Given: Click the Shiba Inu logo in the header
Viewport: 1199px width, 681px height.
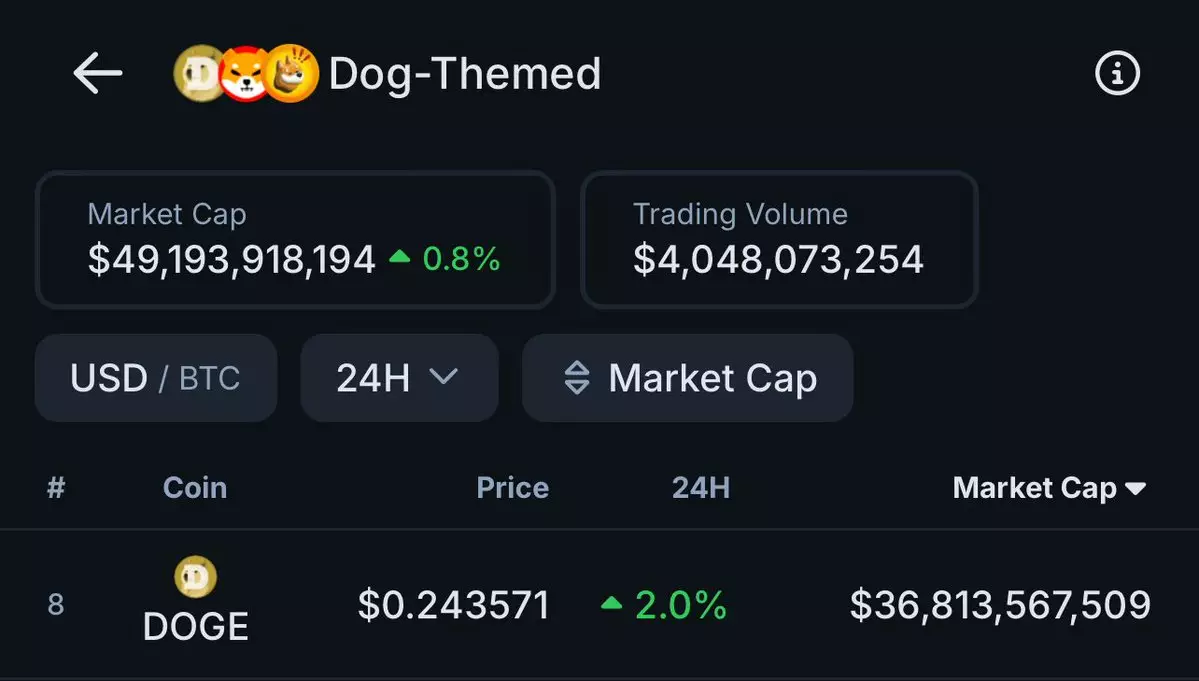Looking at the screenshot, I should click(x=245, y=74).
